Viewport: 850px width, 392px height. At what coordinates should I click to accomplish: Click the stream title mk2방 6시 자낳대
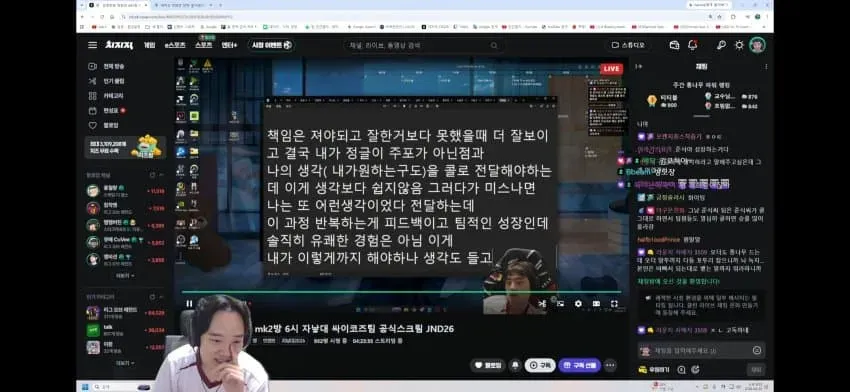pyautogui.click(x=354, y=329)
